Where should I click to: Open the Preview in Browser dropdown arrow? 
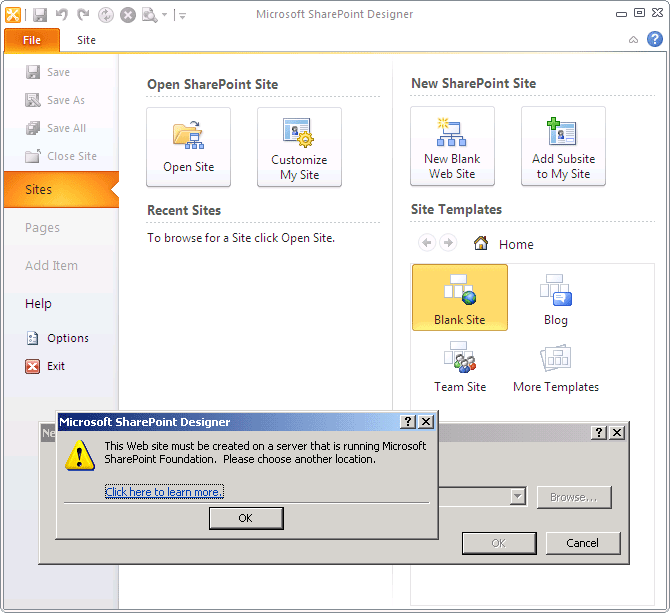click(165, 15)
